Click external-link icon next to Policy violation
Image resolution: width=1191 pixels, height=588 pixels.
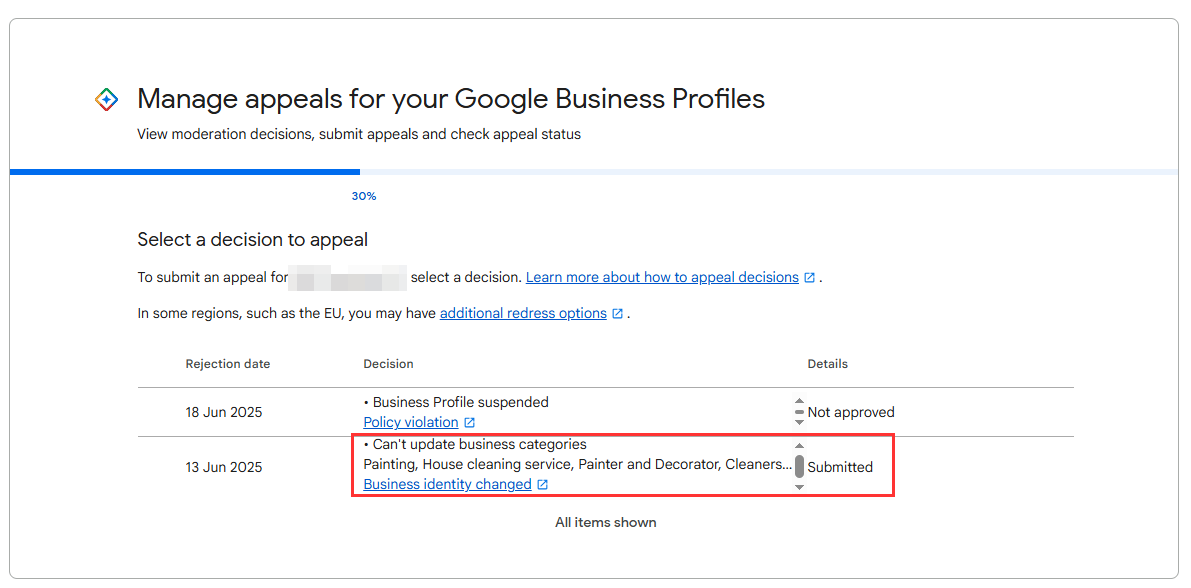[469, 422]
